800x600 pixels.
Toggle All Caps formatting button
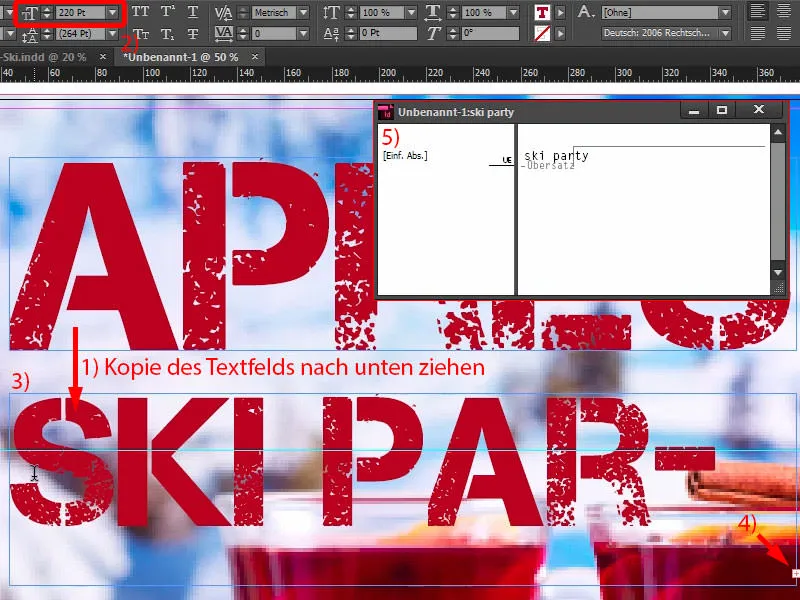141,12
